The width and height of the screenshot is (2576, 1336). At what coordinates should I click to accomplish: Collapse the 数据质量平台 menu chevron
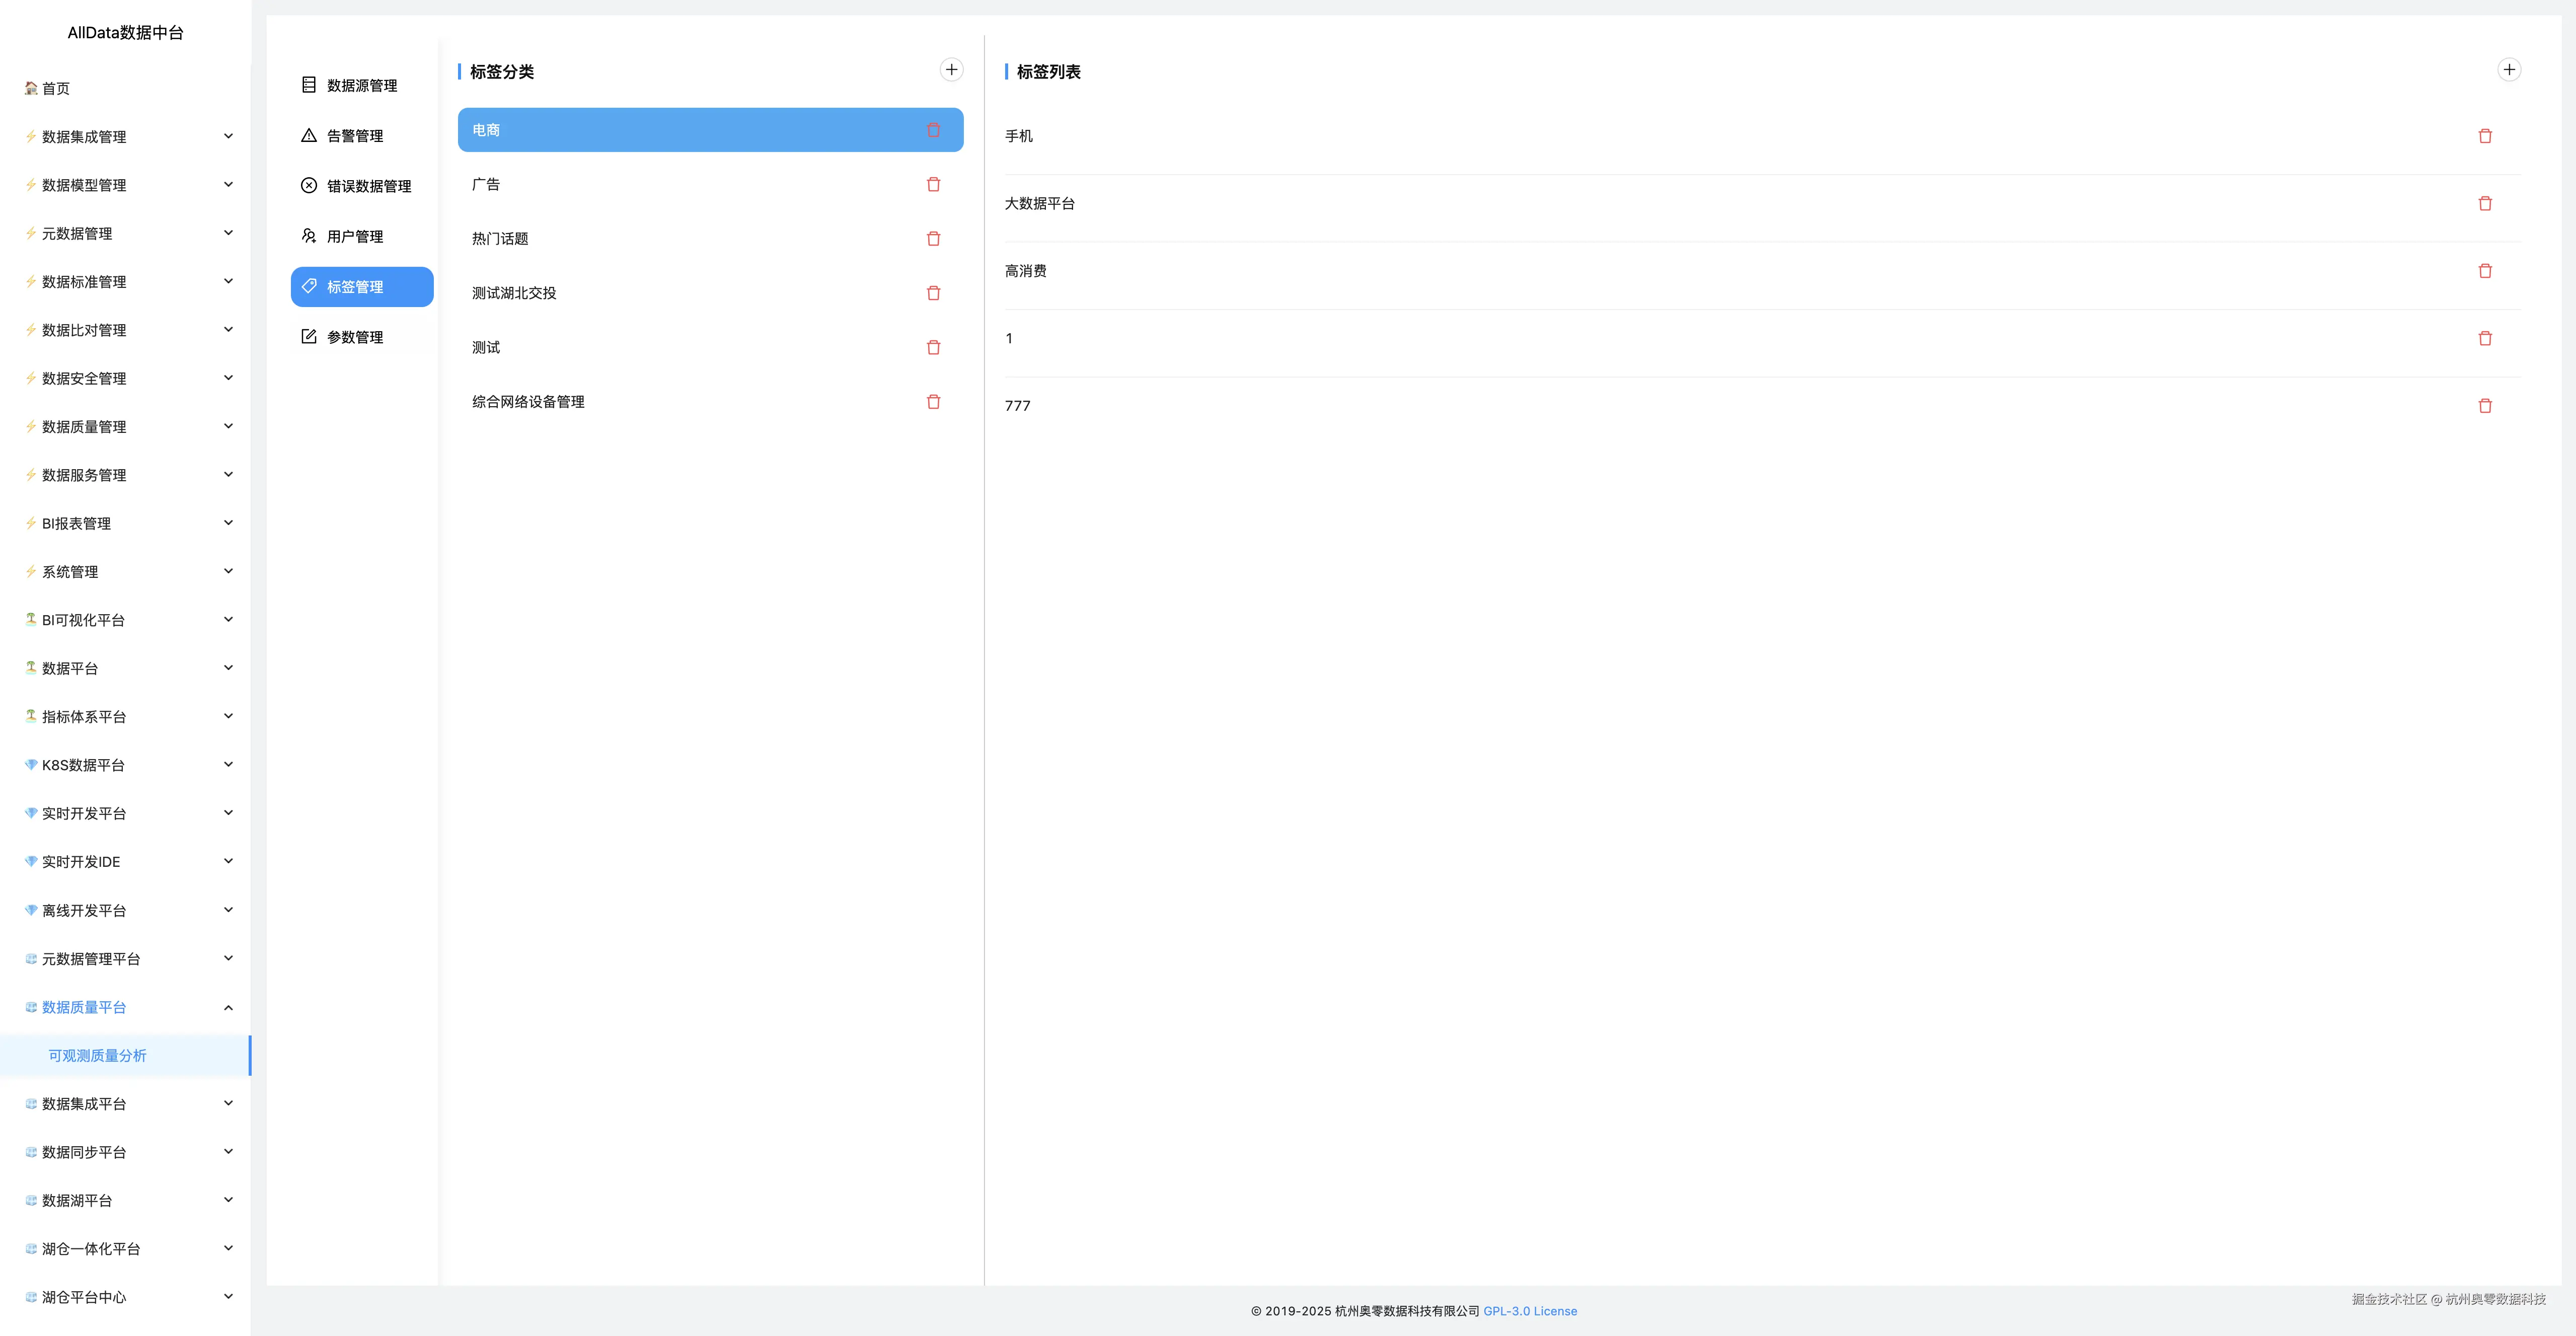pos(228,1007)
